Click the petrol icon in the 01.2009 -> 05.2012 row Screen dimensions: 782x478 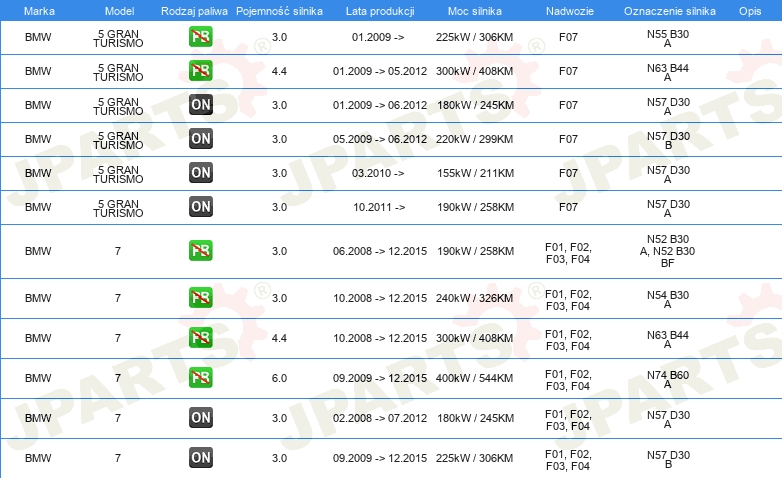(x=200, y=71)
